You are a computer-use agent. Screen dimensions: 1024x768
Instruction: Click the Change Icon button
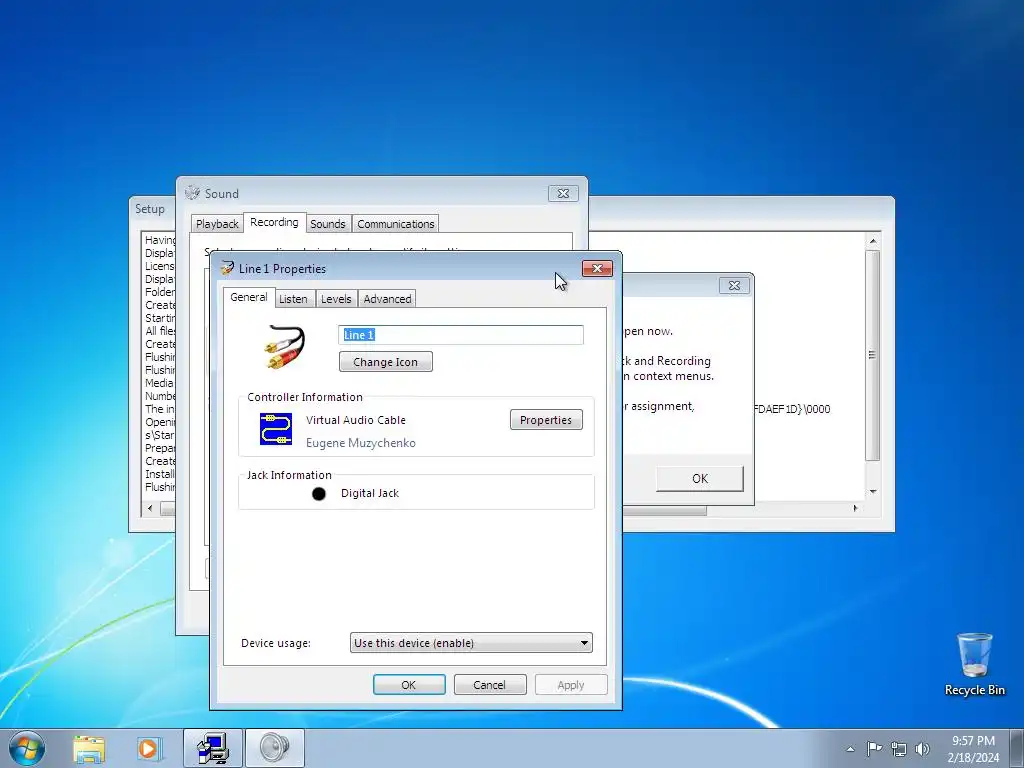tap(385, 362)
